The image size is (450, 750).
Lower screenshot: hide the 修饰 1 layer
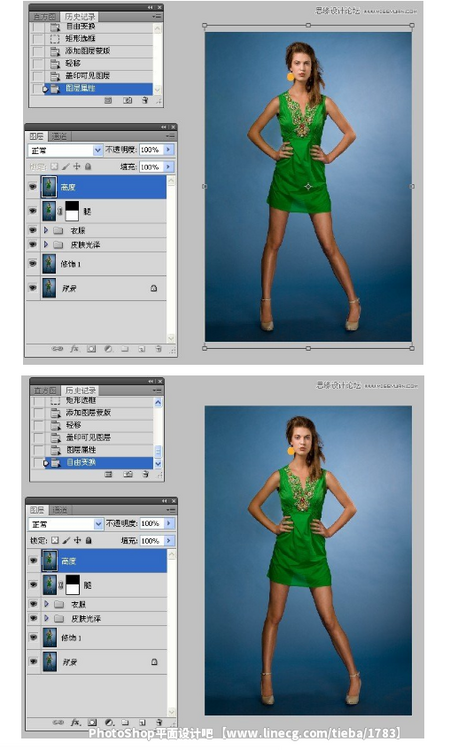[x=33, y=637]
